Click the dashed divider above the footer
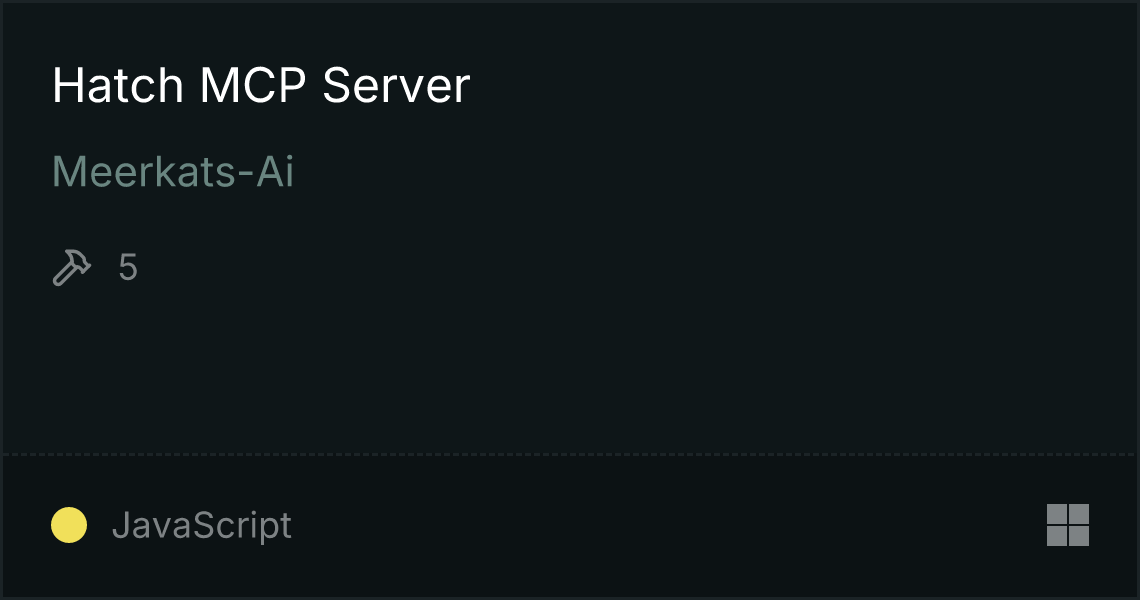1140x600 pixels. tap(570, 455)
